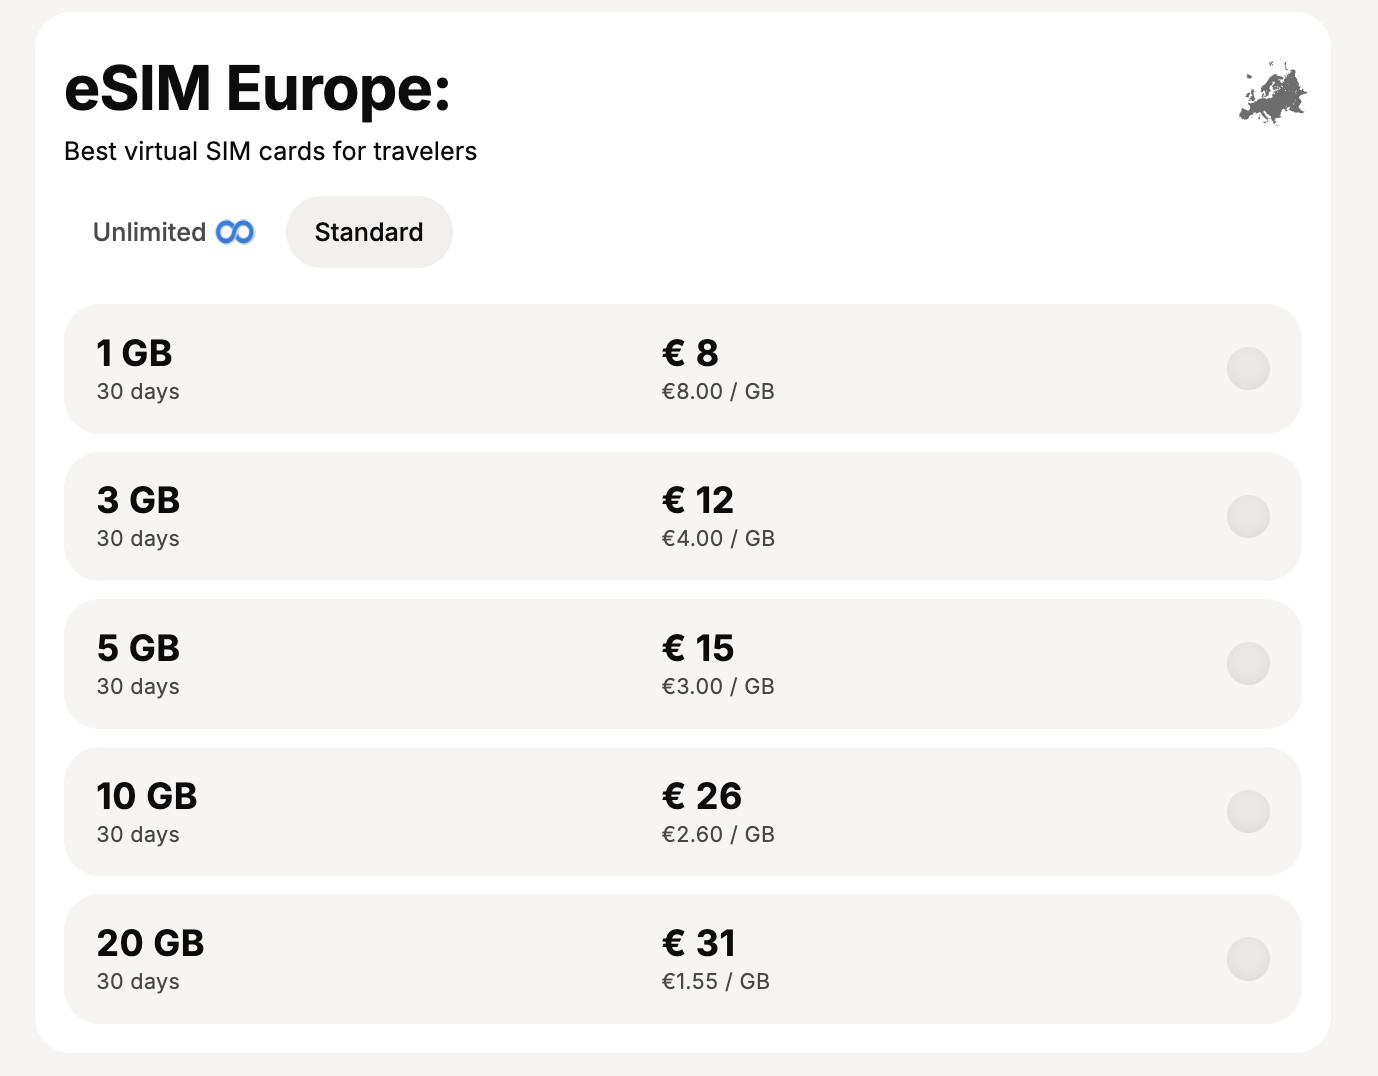Pick the 5 GB plan radio button

click(1248, 664)
